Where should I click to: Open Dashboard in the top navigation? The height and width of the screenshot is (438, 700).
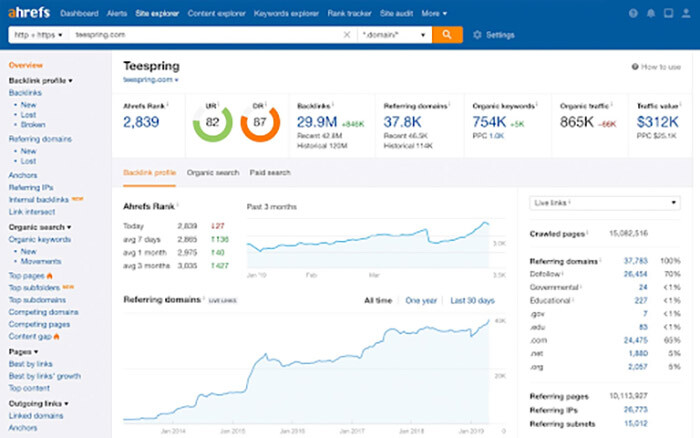tap(79, 13)
